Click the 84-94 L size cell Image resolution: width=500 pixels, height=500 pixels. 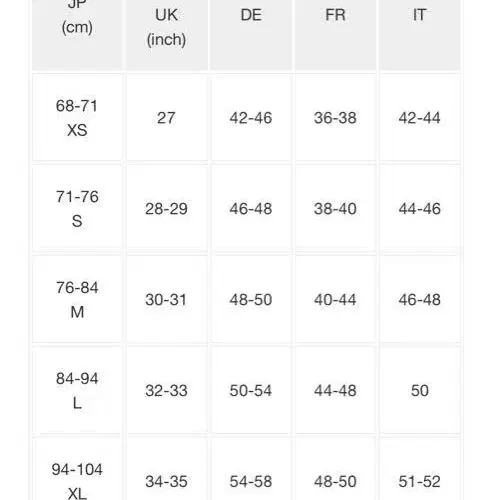(x=77, y=390)
